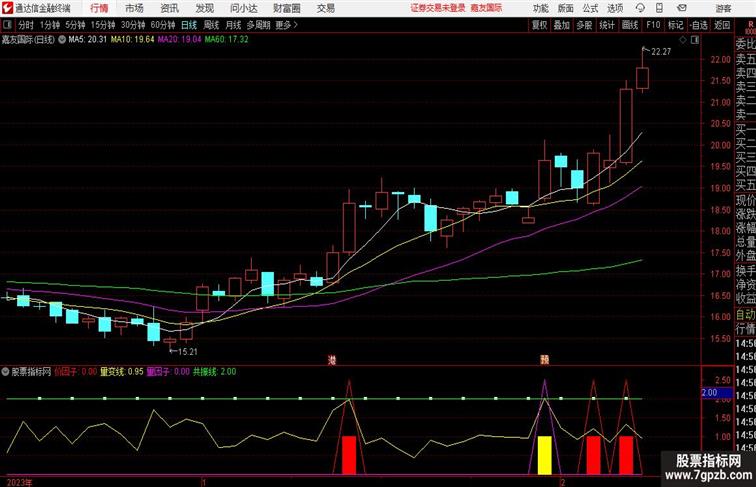Toggle the side panel icon near chart corner
The image size is (756, 487).
[x=695, y=40]
